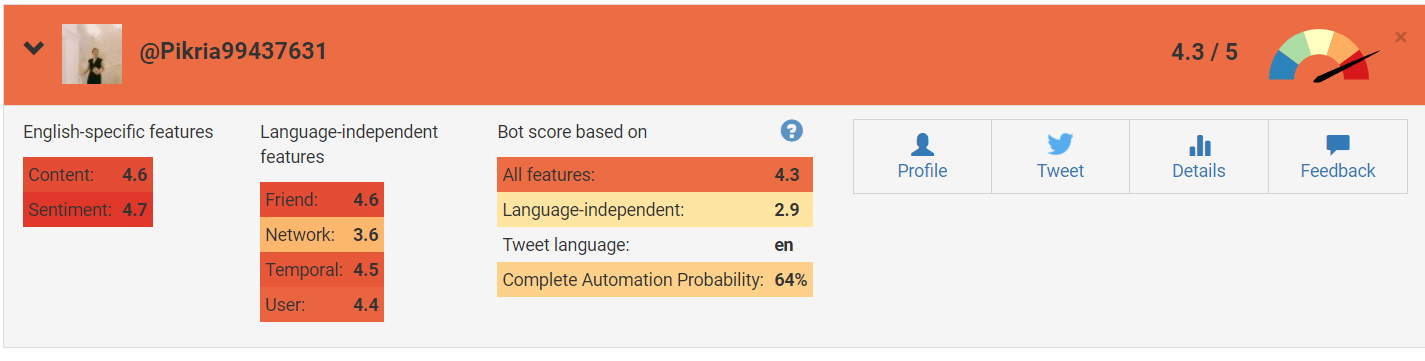The width and height of the screenshot is (1425, 361).
Task: Click the Twitter bird Tweet button
Action: coord(1060,157)
